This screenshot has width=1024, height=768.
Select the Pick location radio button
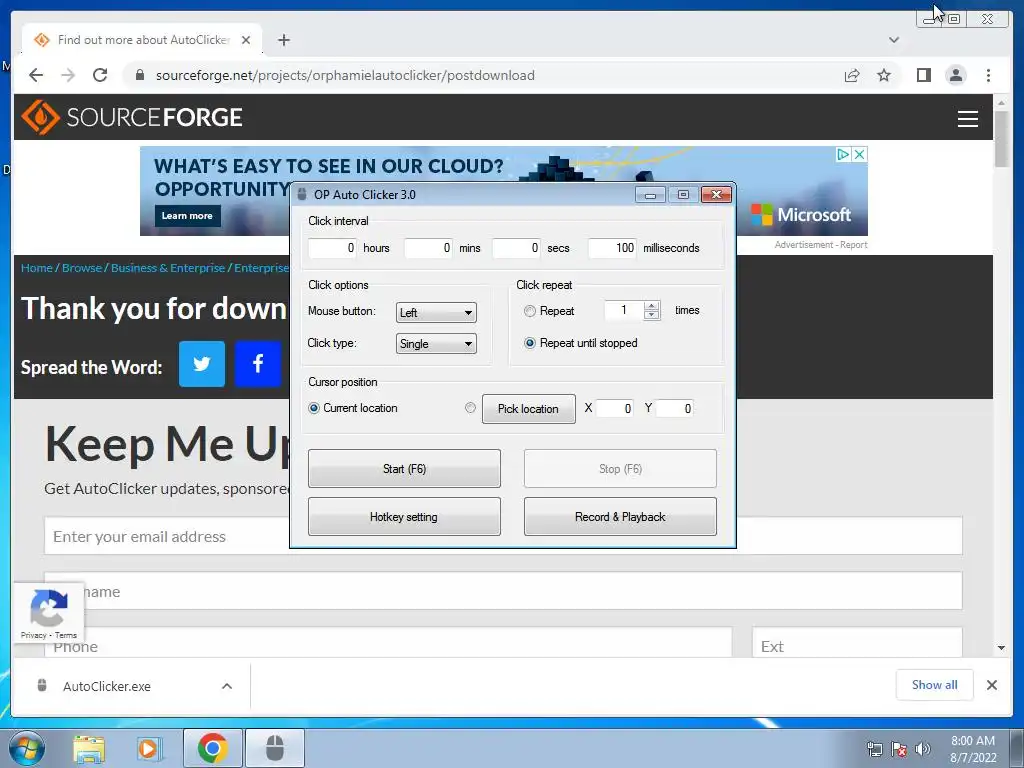[470, 408]
